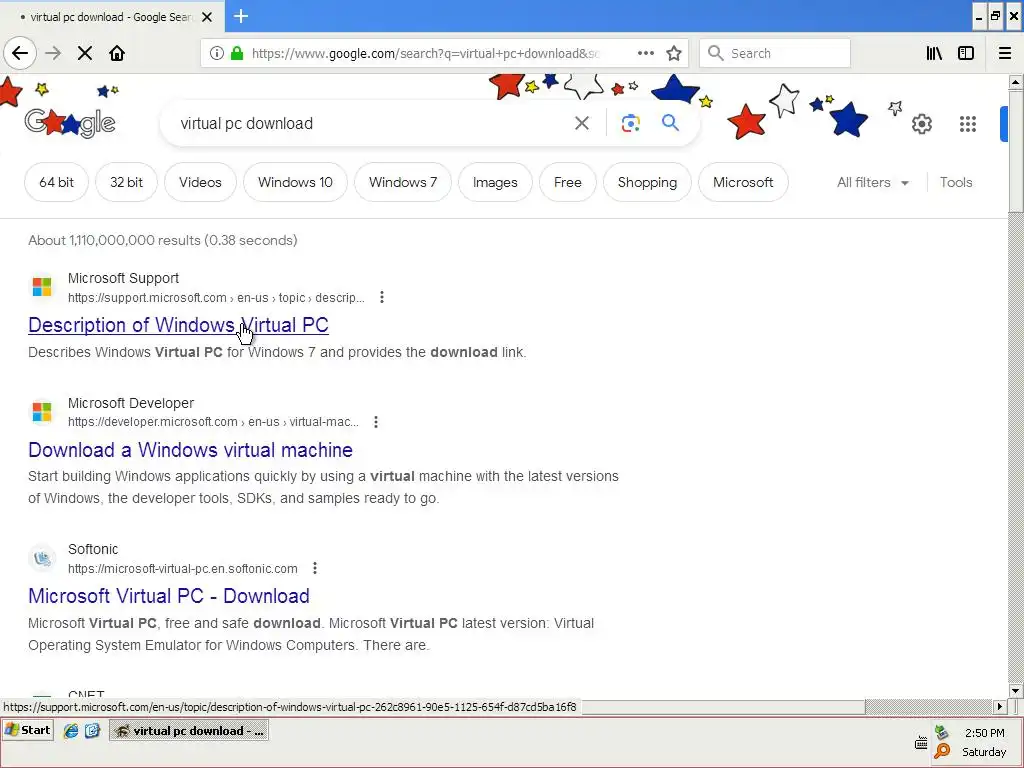Click the Forward arrow button
The height and width of the screenshot is (768, 1024).
pyautogui.click(x=54, y=53)
